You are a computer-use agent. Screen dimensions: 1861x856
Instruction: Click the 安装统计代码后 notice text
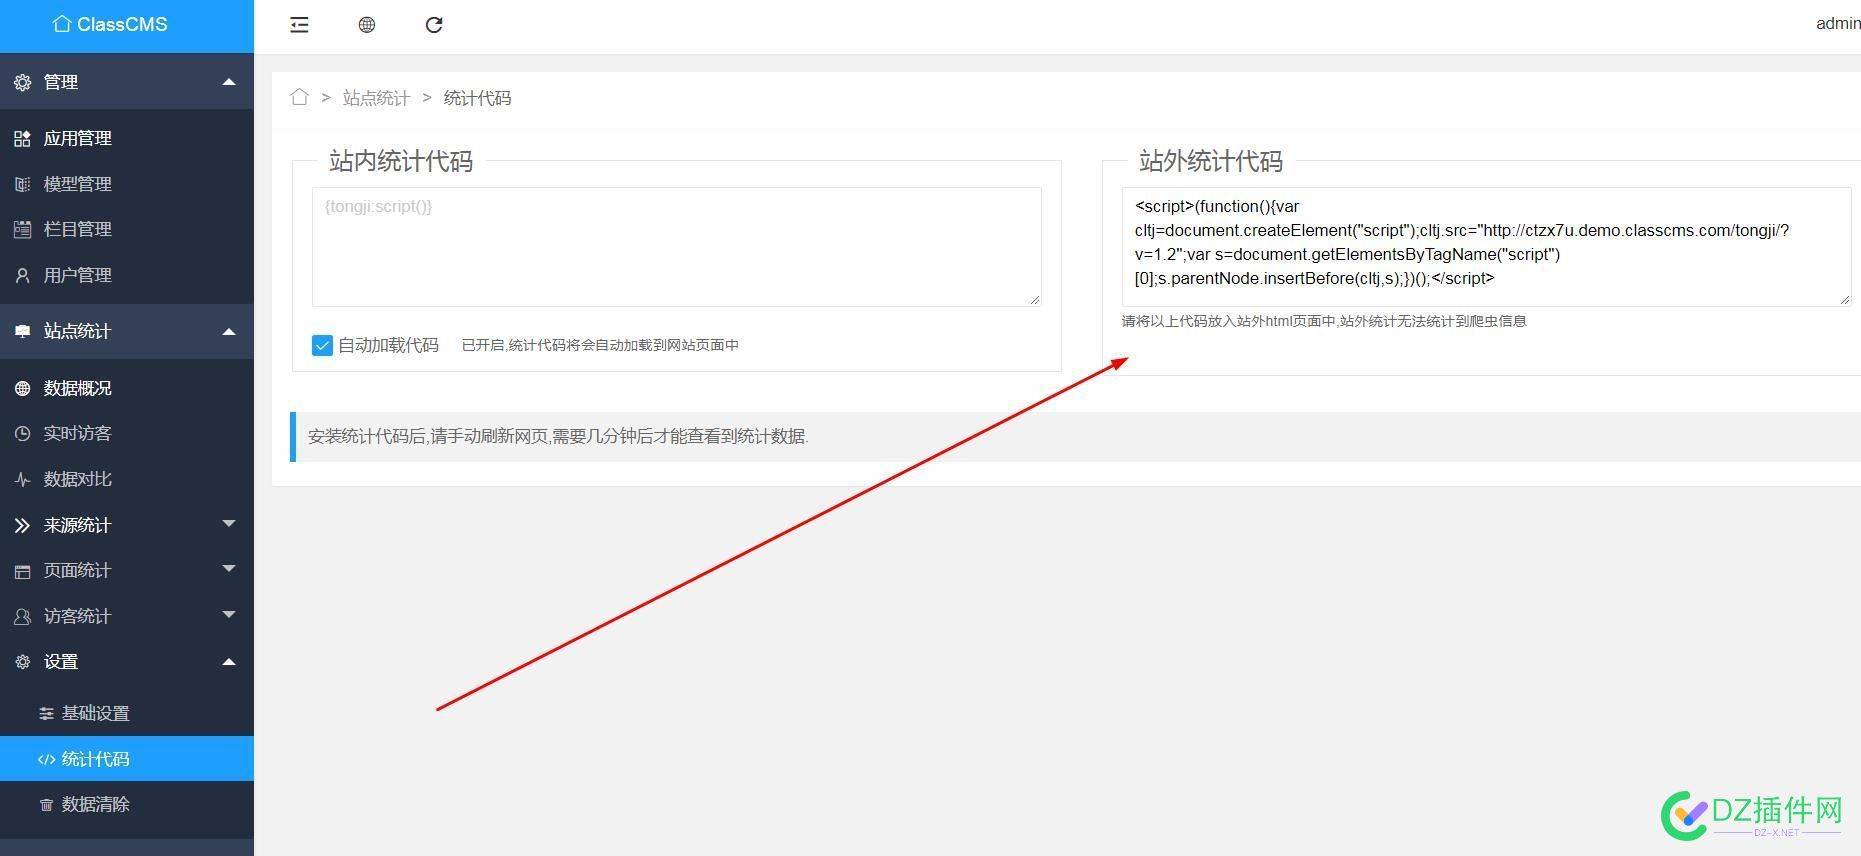(x=558, y=436)
